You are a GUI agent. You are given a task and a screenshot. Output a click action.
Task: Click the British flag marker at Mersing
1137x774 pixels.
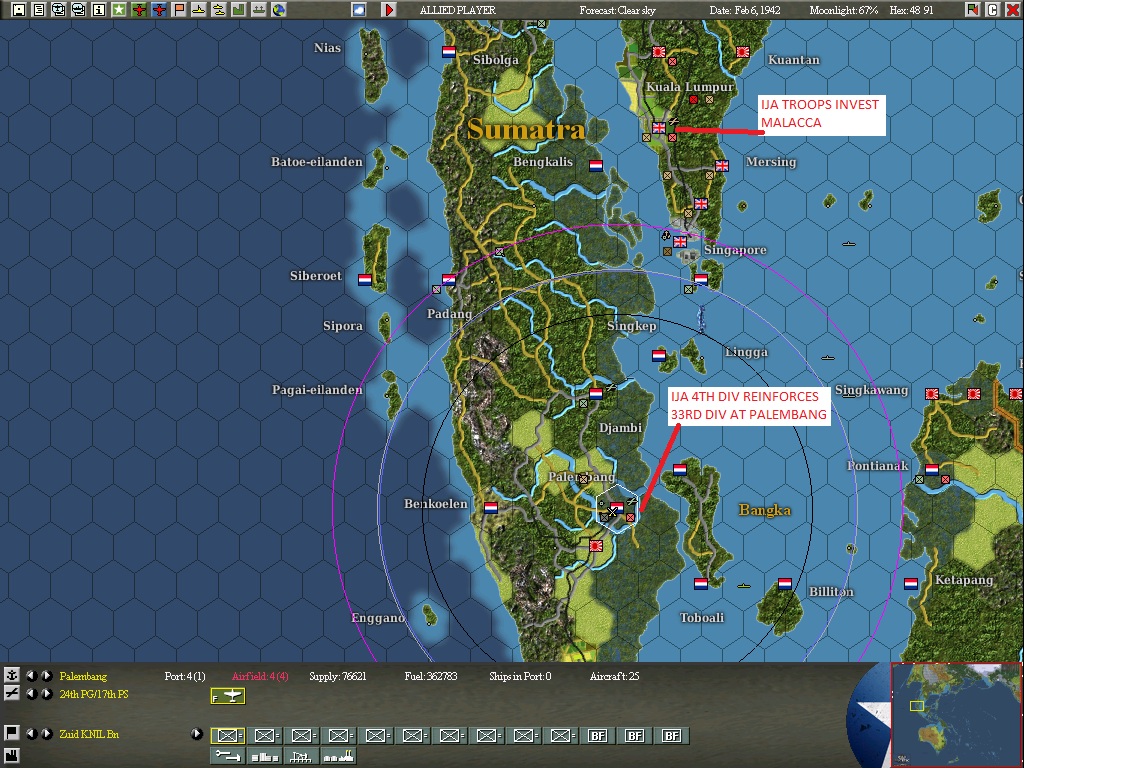click(x=722, y=165)
